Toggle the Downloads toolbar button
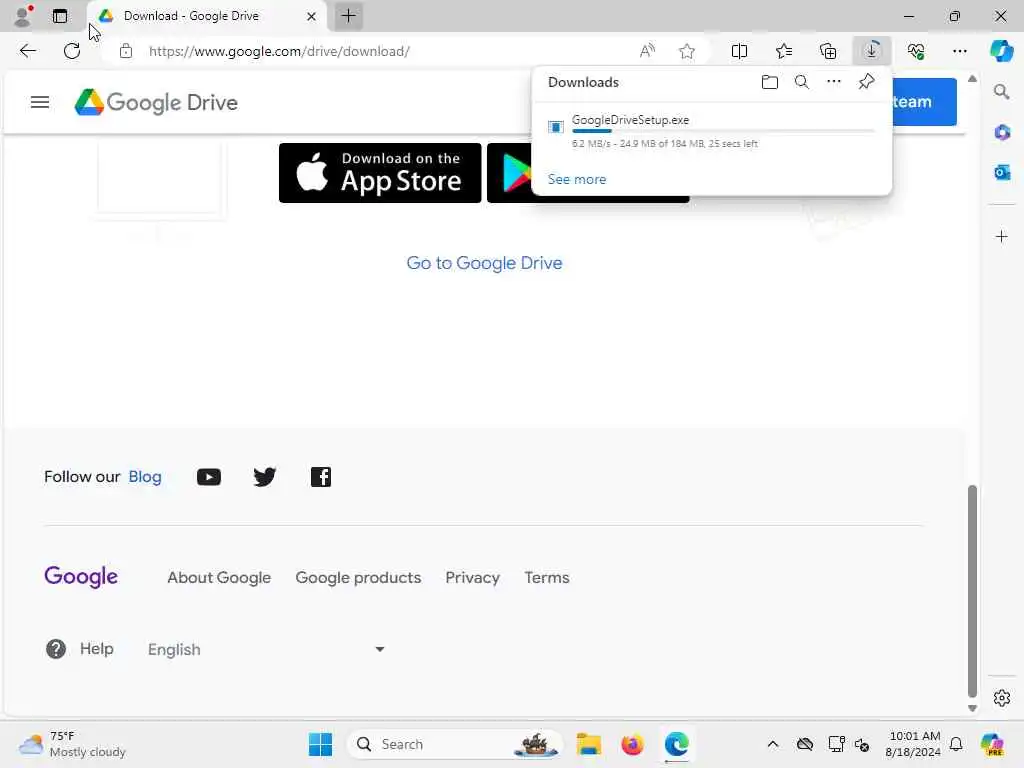Viewport: 1024px width, 768px height. tap(872, 51)
